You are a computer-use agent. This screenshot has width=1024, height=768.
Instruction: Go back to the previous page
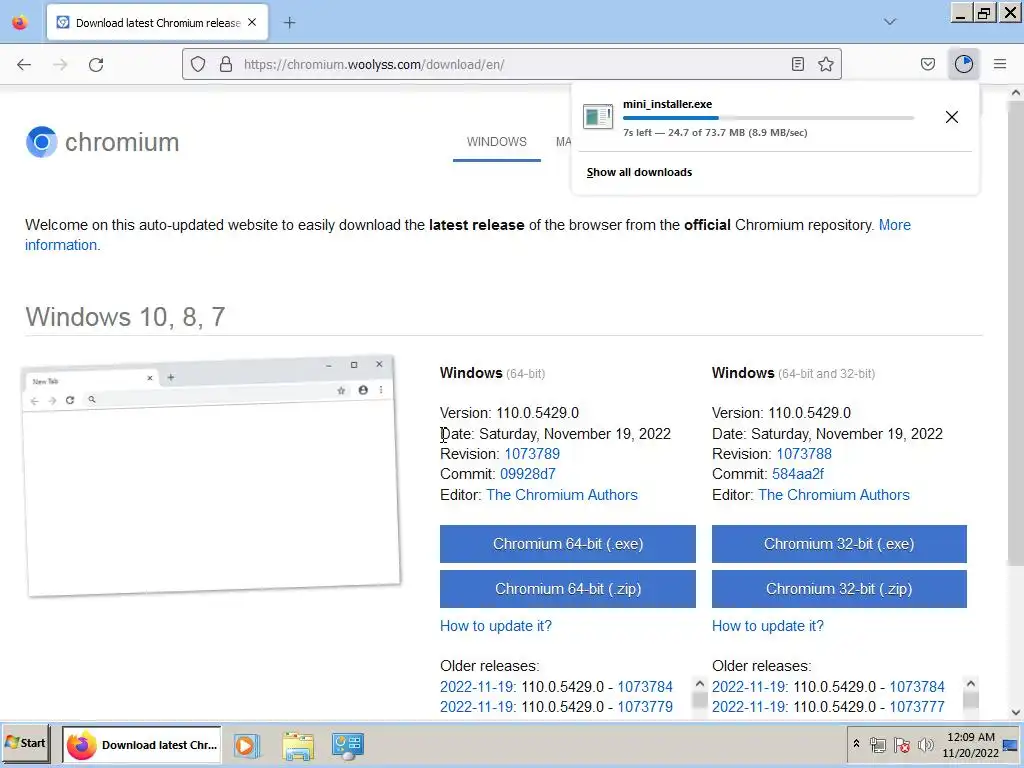click(x=24, y=64)
